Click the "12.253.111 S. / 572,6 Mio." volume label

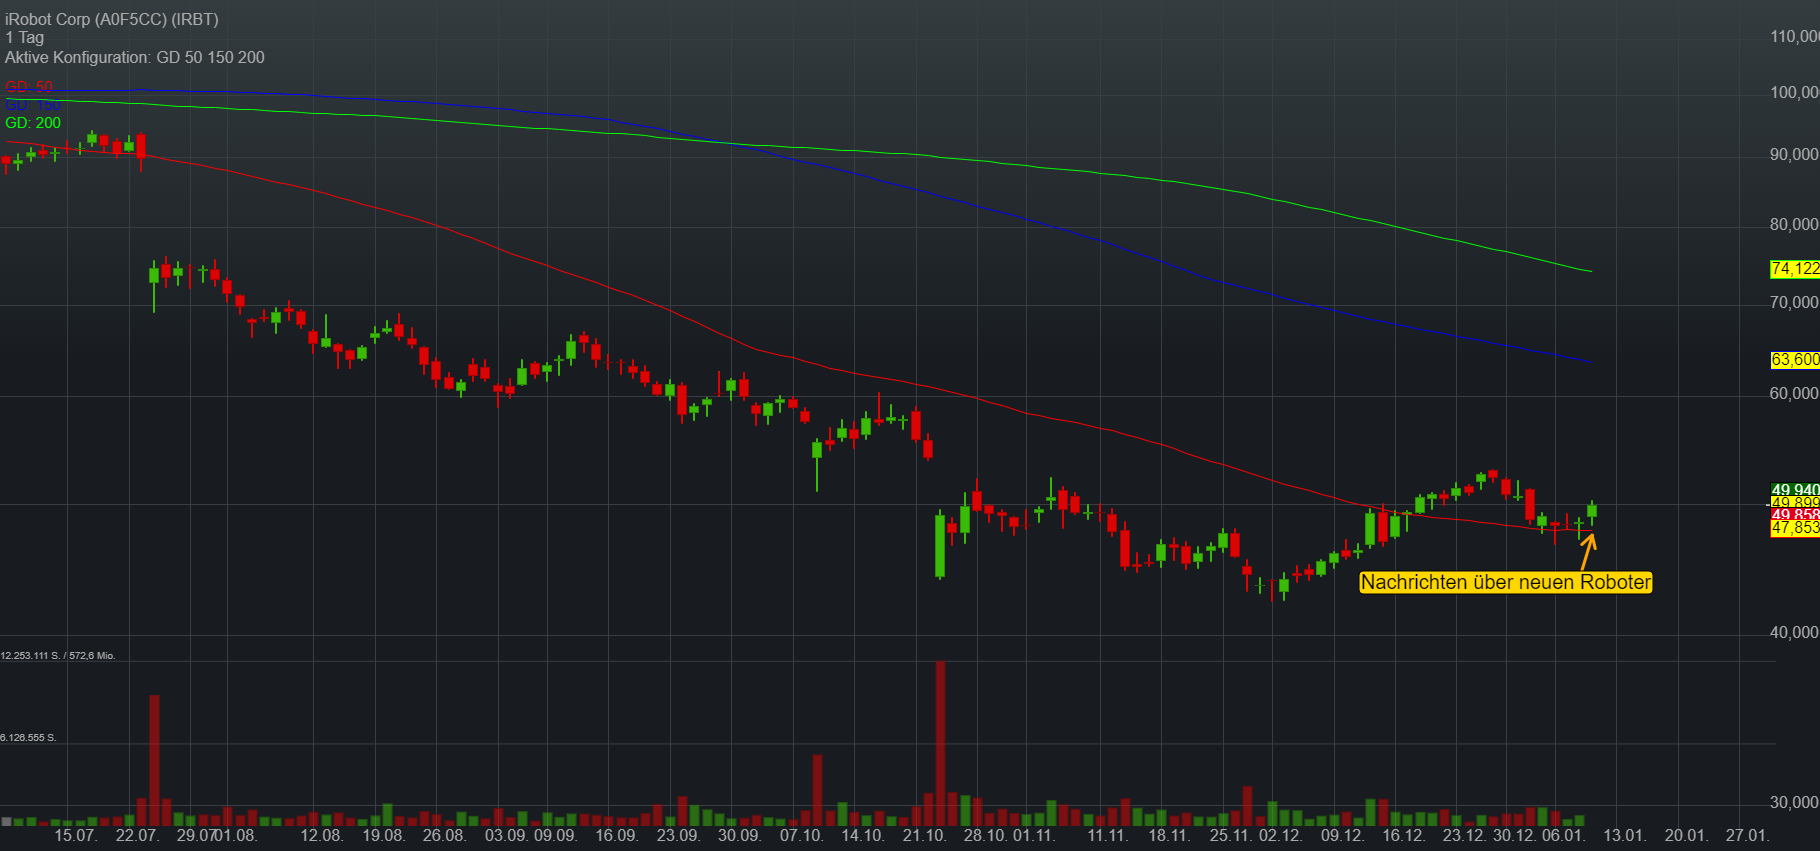pyautogui.click(x=58, y=656)
